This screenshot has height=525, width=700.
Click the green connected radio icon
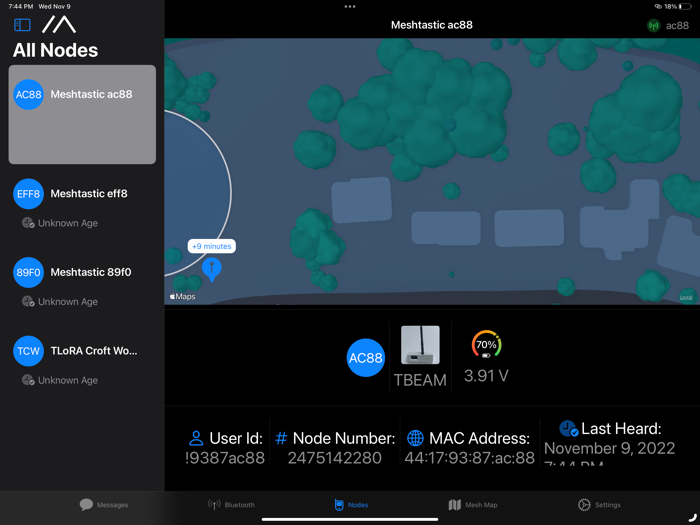click(x=654, y=25)
